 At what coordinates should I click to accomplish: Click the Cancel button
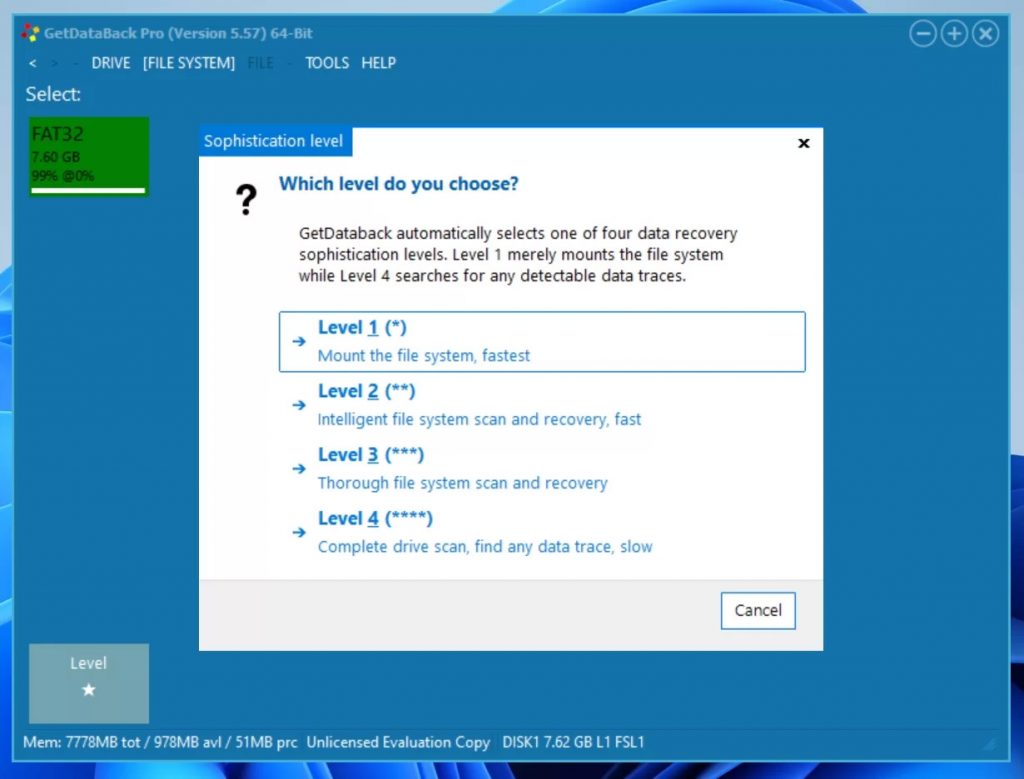click(x=757, y=610)
